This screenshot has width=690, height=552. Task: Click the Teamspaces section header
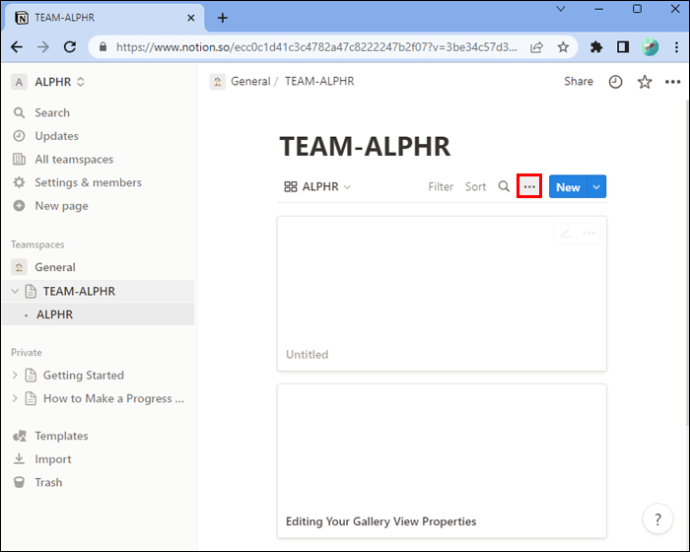click(x=38, y=244)
